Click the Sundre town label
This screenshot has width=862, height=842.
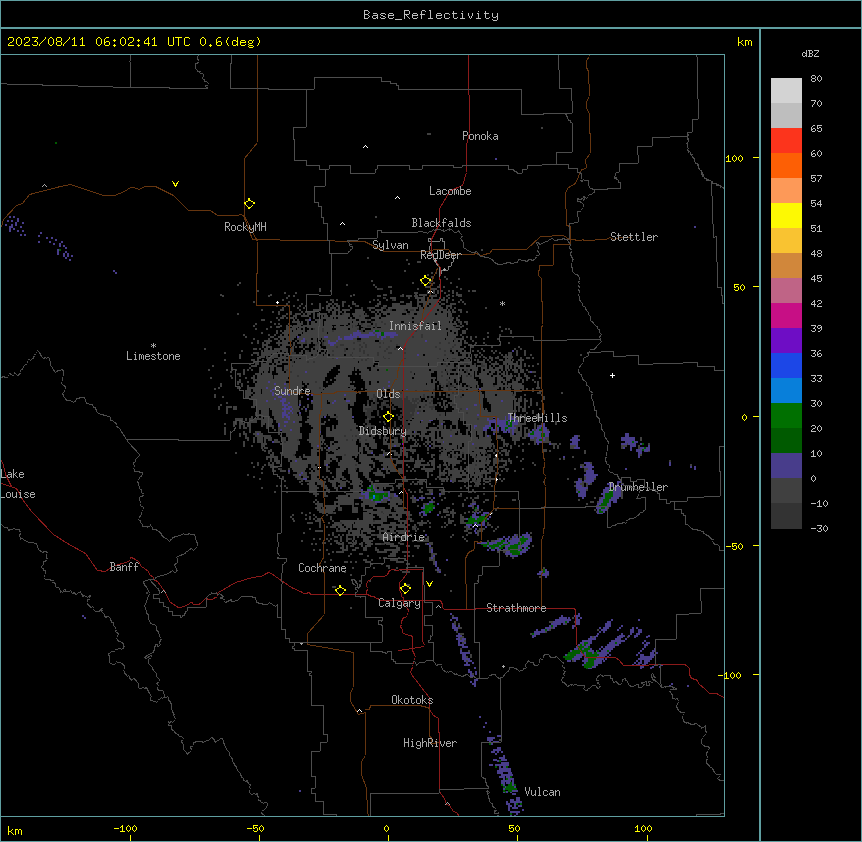click(x=292, y=391)
